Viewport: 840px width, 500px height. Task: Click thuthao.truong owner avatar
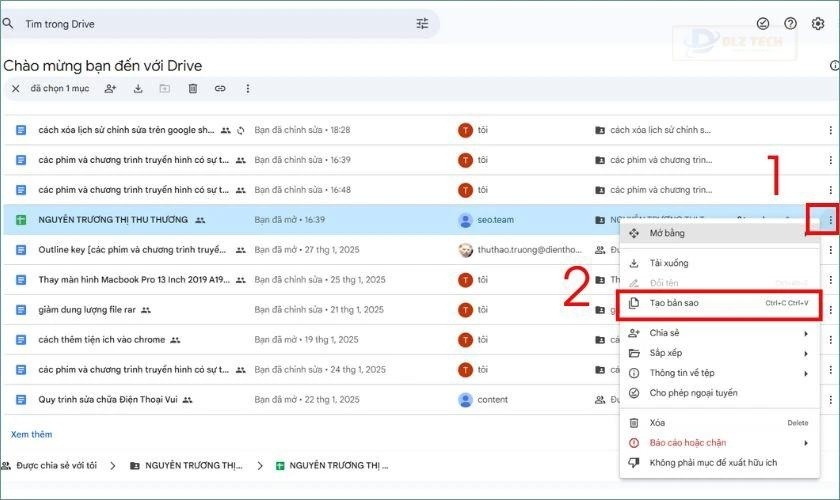click(466, 250)
